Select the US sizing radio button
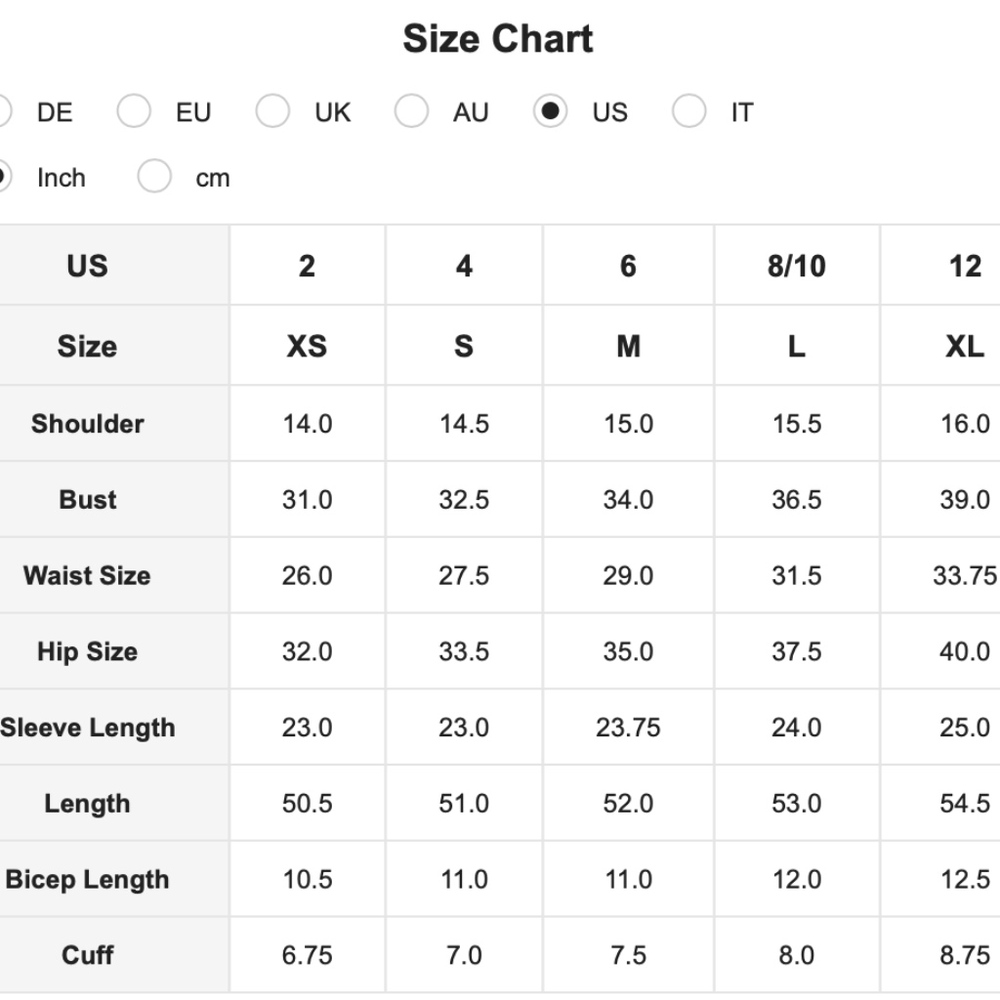The width and height of the screenshot is (1000, 1000). pos(550,112)
